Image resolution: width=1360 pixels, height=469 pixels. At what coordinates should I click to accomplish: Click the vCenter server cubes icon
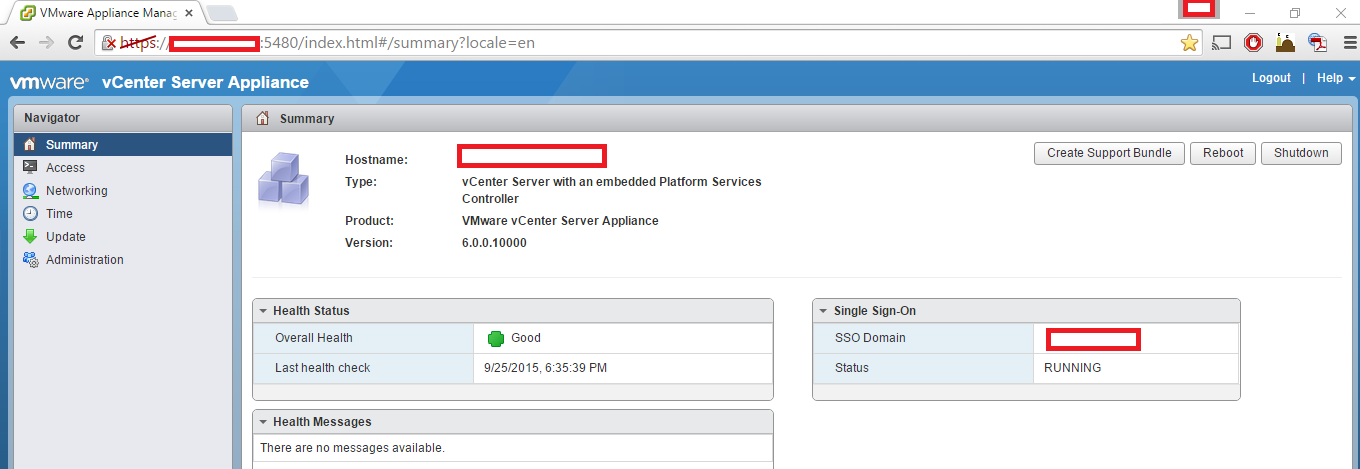click(x=284, y=178)
